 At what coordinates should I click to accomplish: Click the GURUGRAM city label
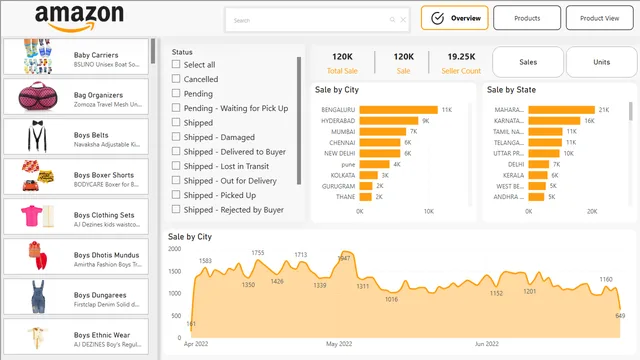338,186
